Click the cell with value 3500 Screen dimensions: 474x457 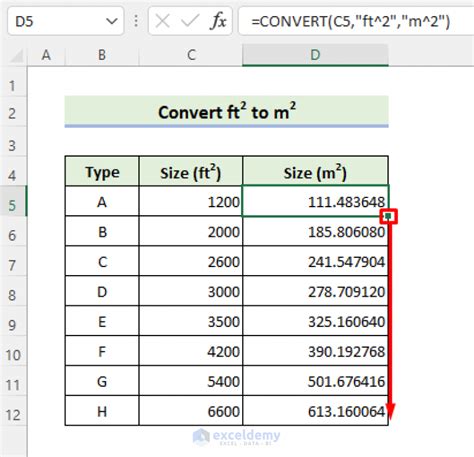point(191,321)
